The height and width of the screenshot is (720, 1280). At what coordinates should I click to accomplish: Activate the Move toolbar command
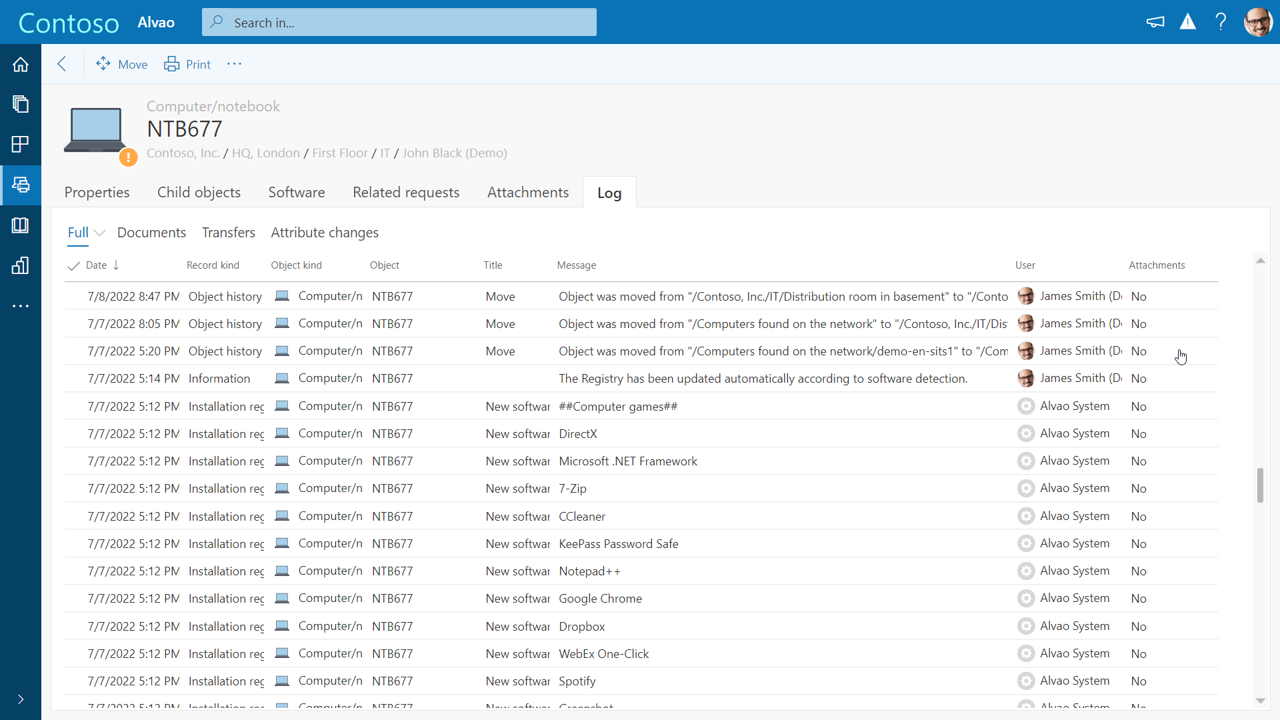click(x=121, y=63)
